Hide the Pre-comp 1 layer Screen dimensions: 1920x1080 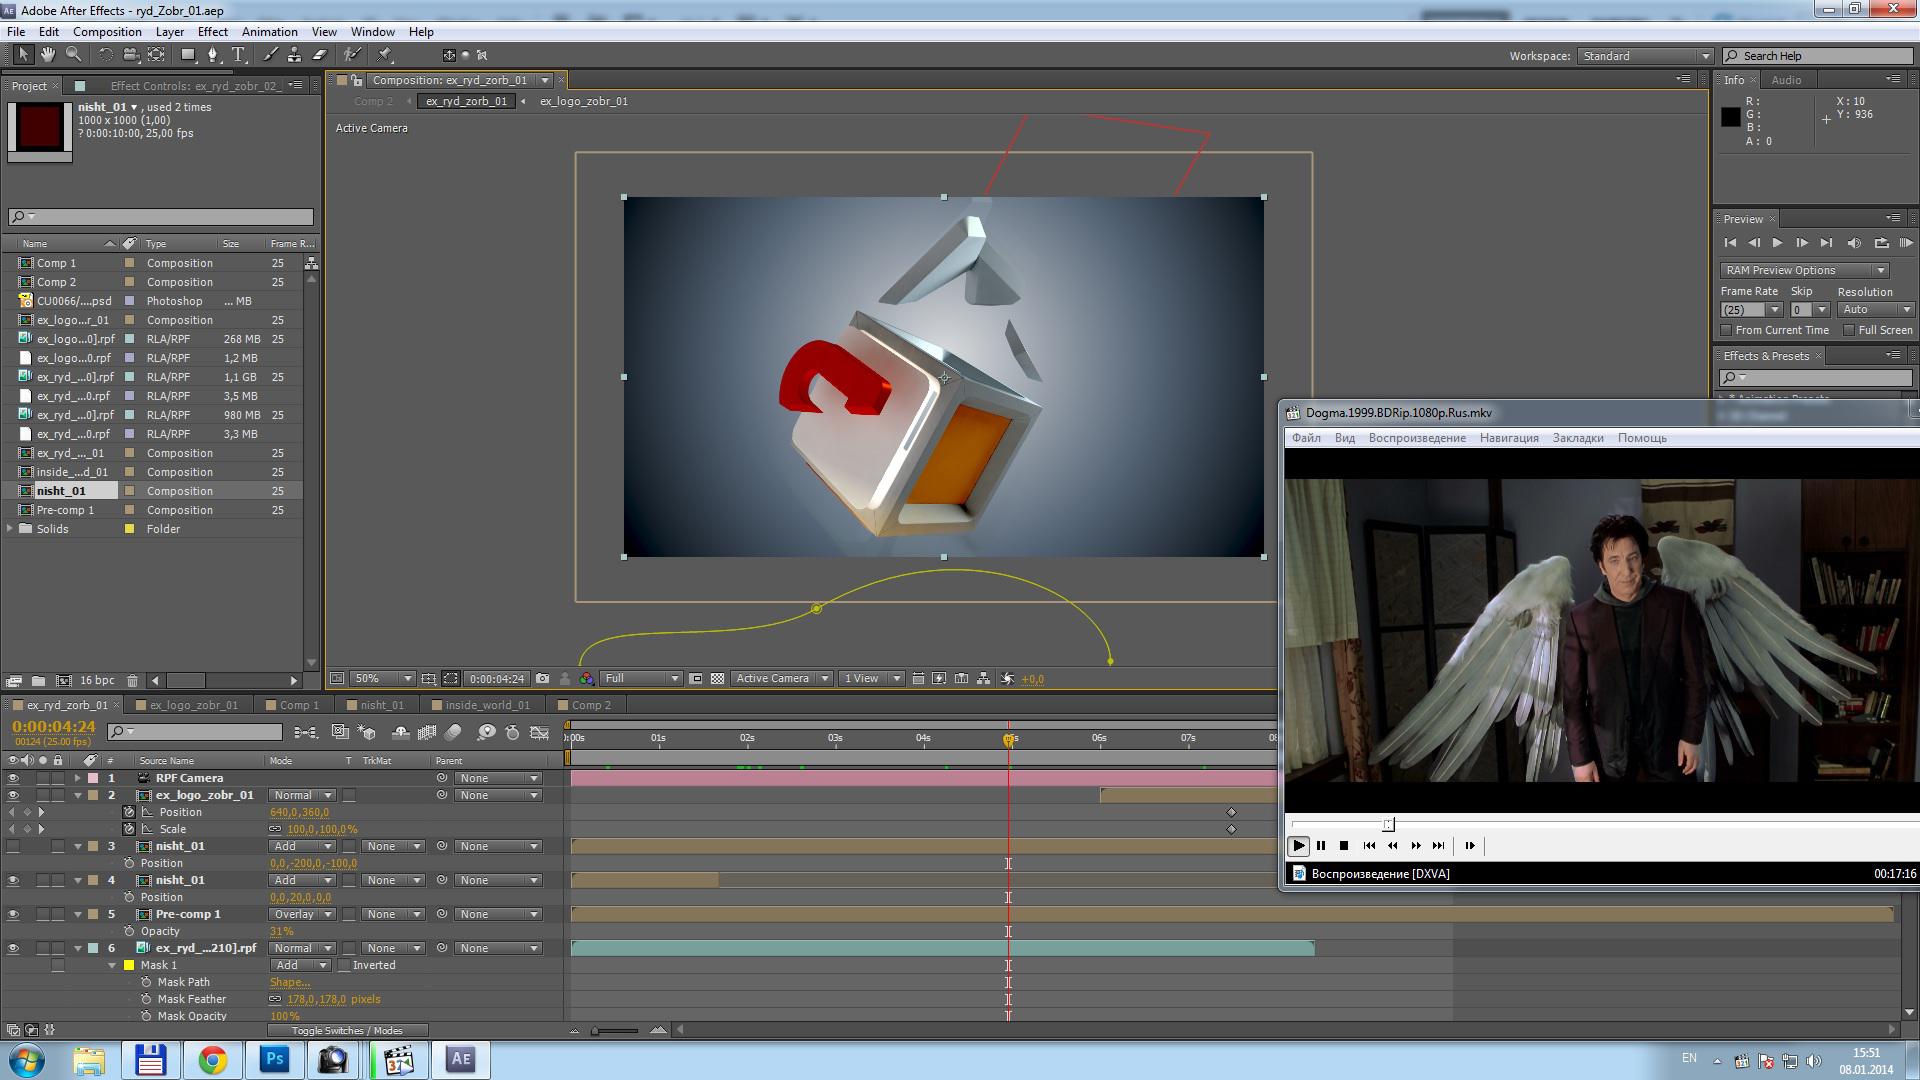click(x=13, y=914)
